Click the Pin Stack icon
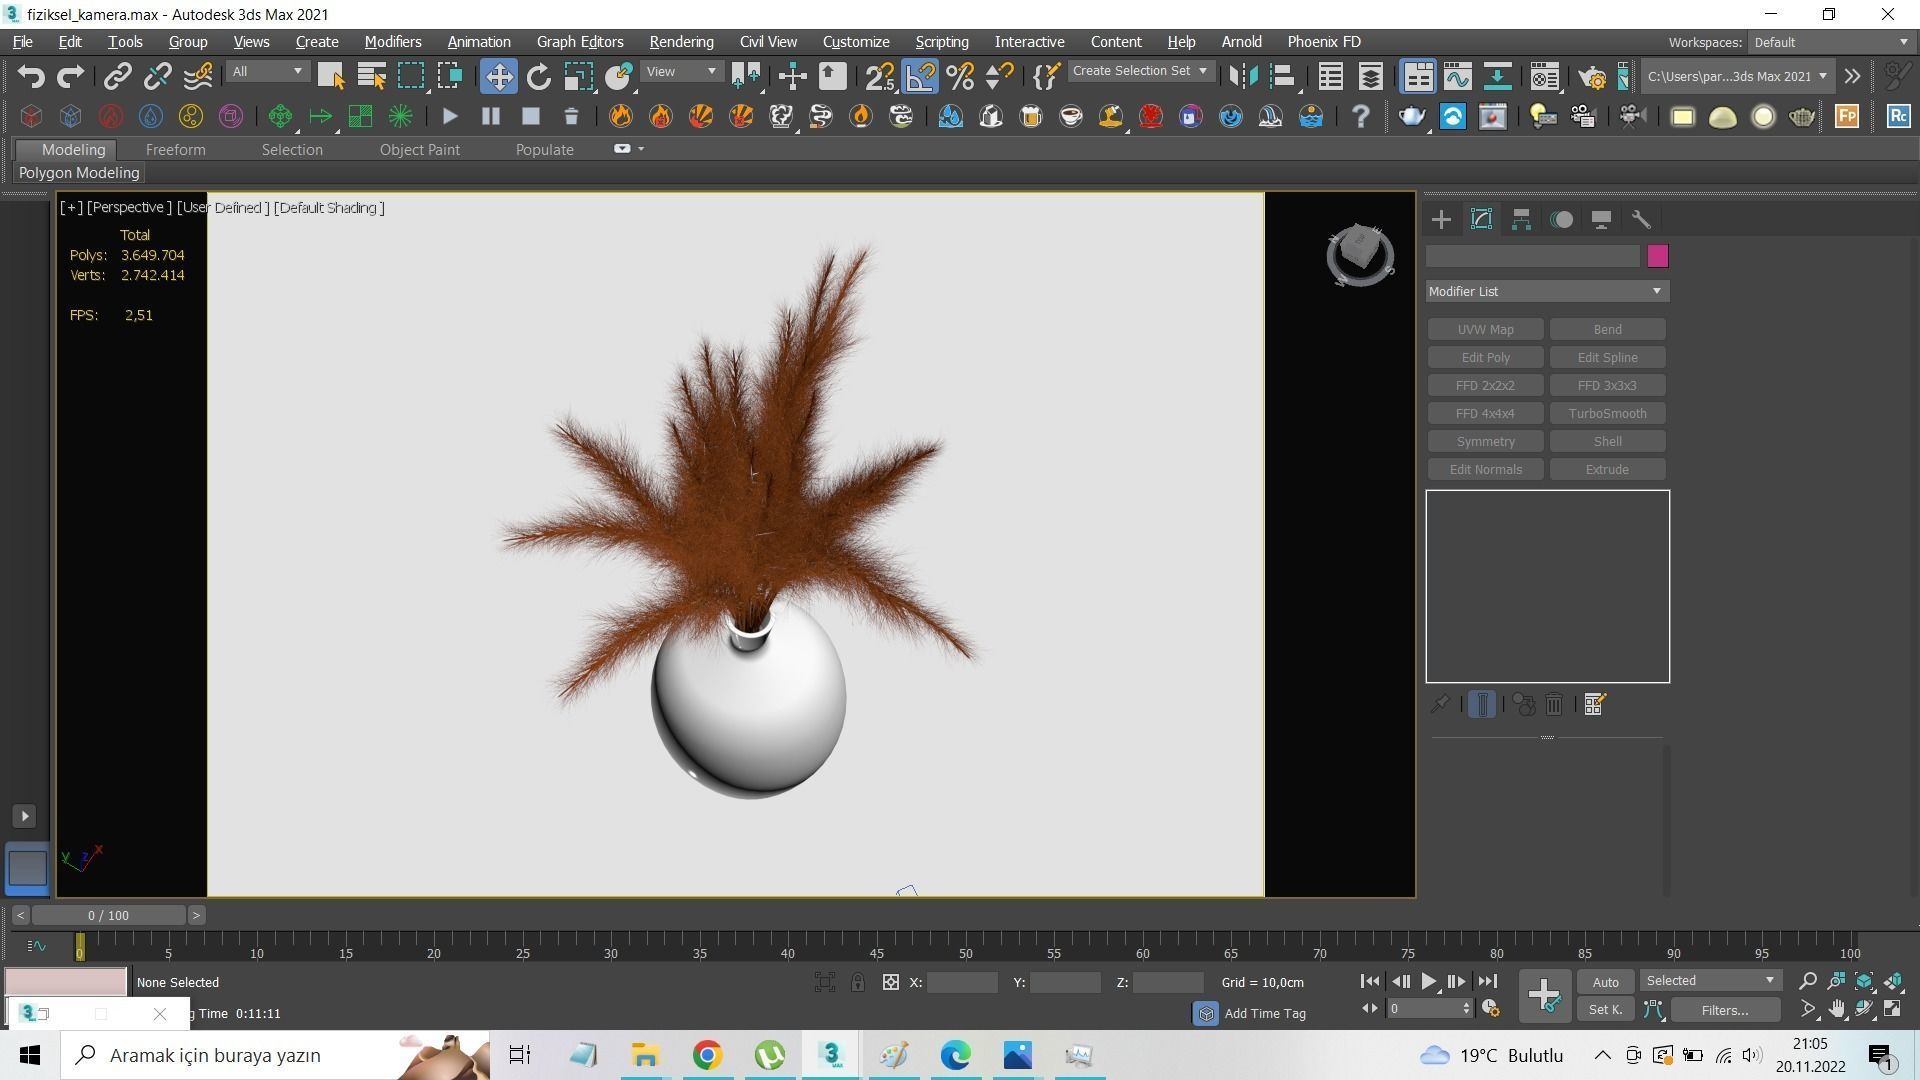1920x1080 pixels. tap(1439, 704)
